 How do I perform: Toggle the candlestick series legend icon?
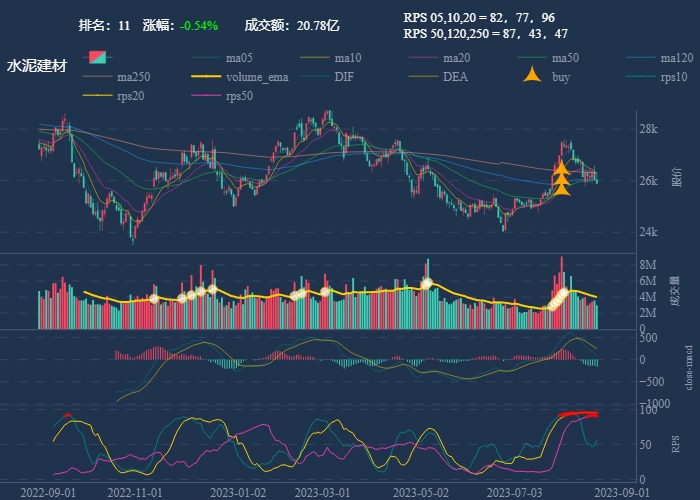pos(98,58)
